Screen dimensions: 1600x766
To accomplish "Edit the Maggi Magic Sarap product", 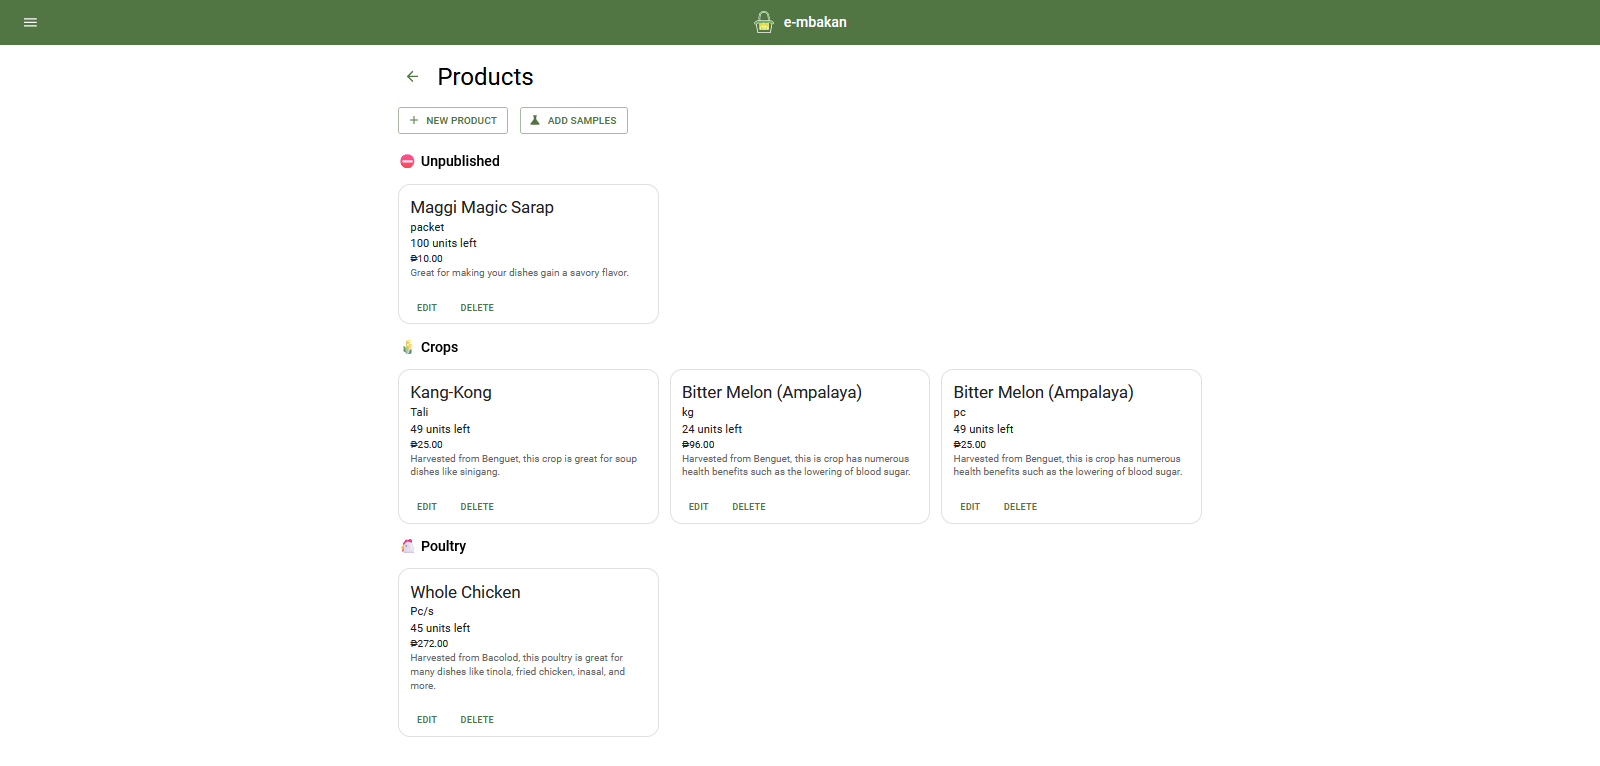I will (427, 308).
